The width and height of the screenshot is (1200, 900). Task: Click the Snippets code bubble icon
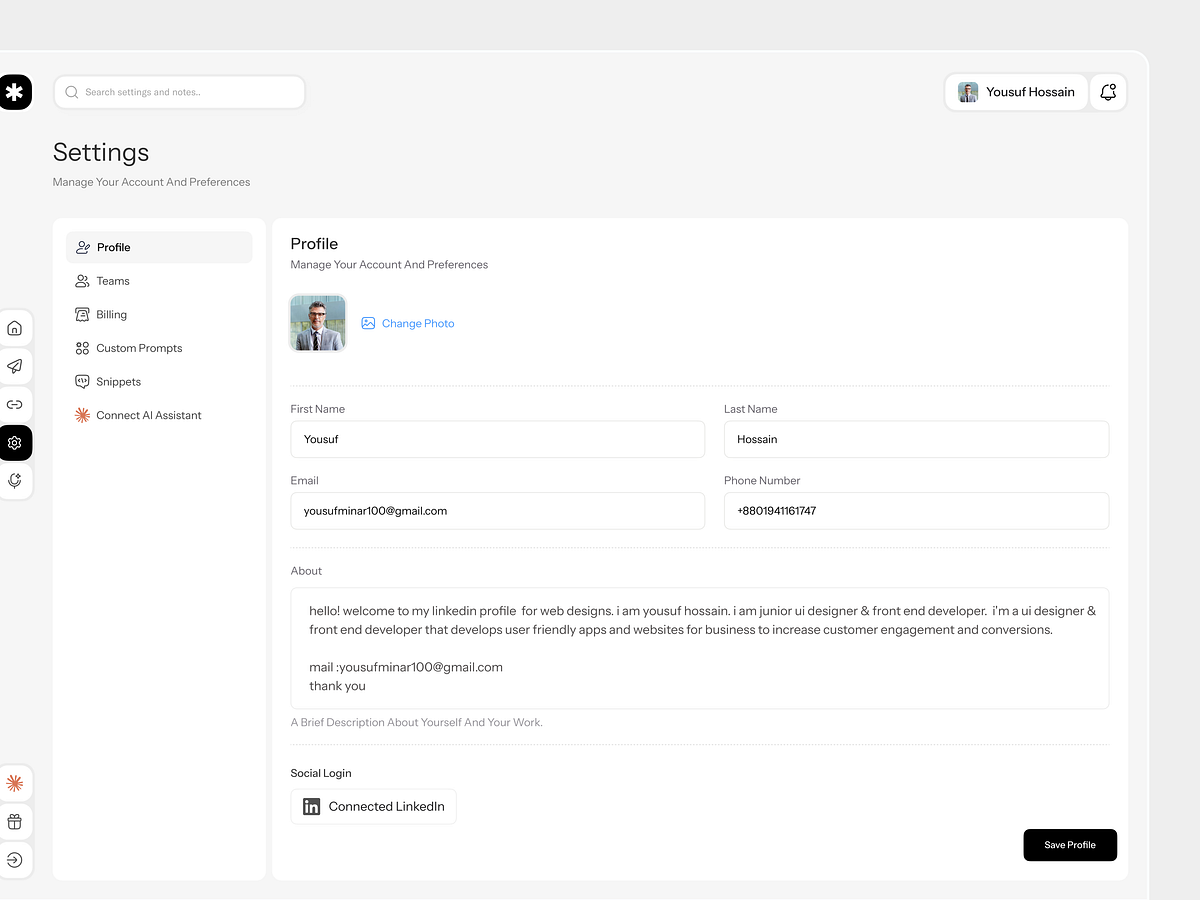coord(83,382)
